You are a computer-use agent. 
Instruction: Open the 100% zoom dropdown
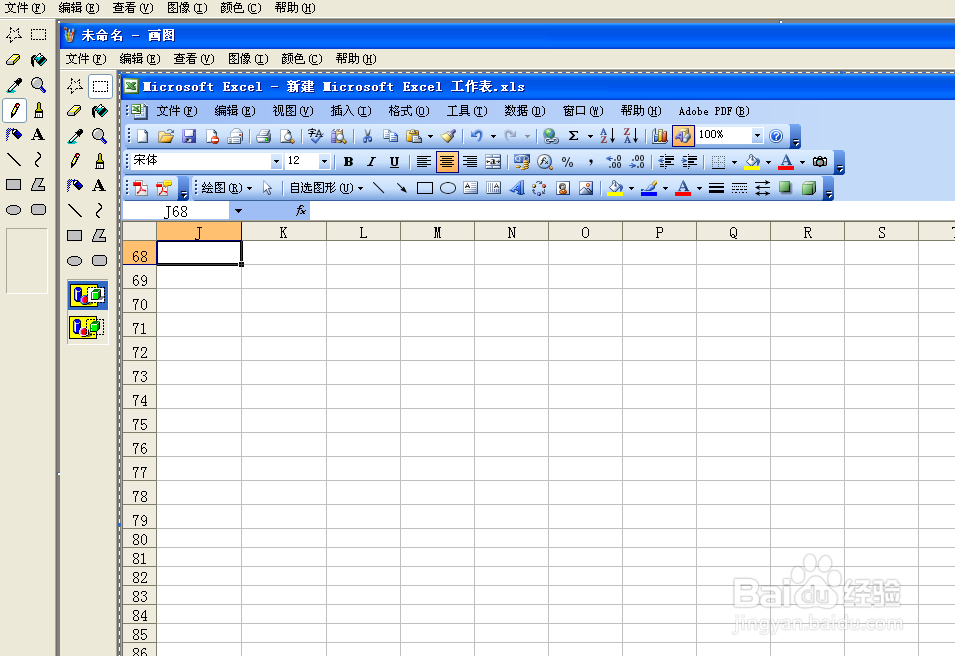pos(757,135)
